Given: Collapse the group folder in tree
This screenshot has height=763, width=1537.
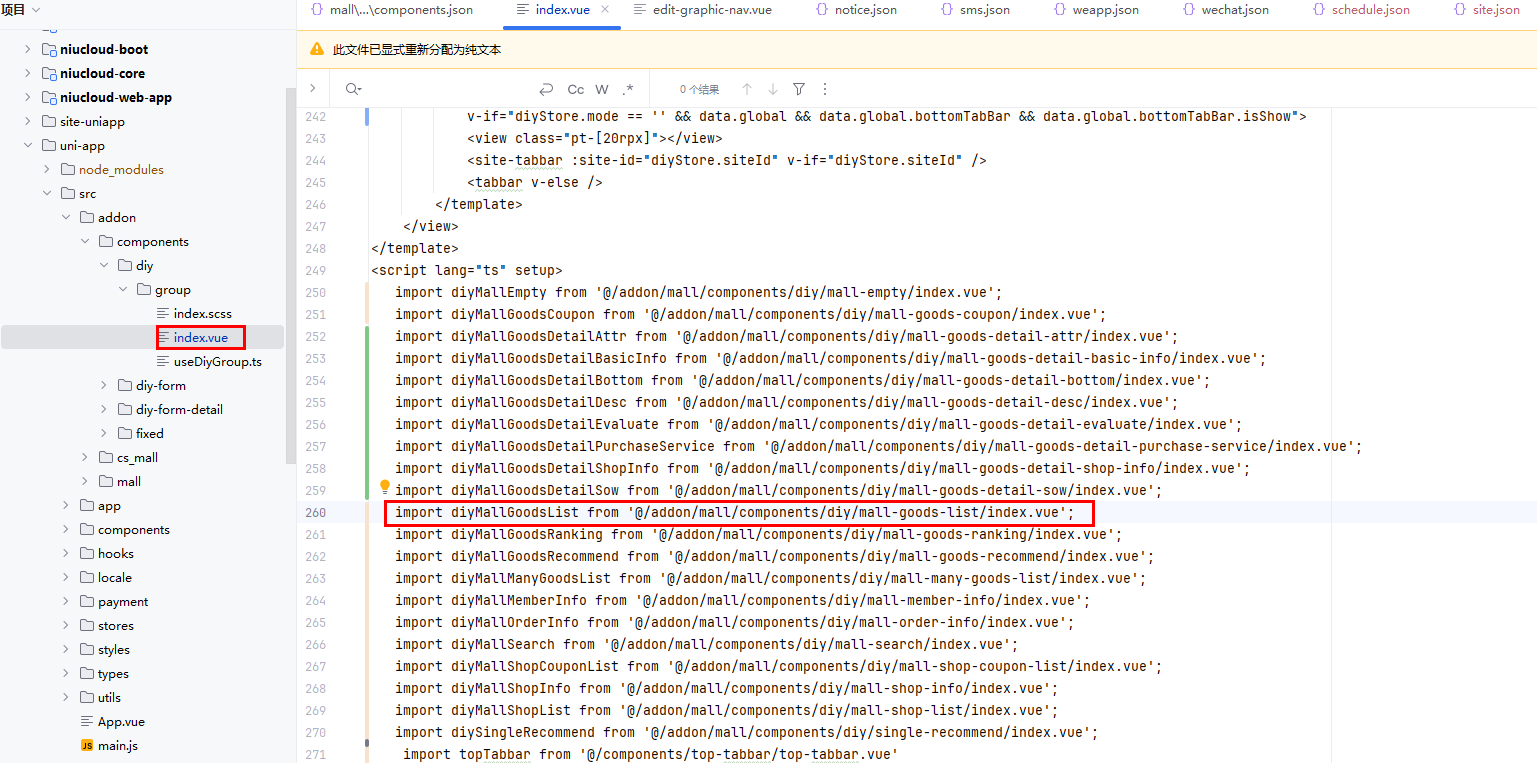Looking at the screenshot, I should coord(123,290).
